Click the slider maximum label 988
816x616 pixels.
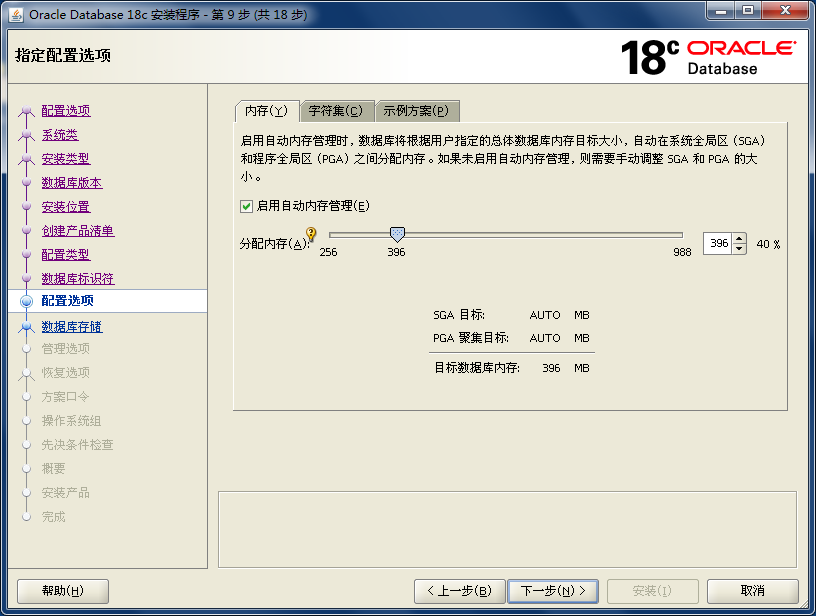coord(682,252)
